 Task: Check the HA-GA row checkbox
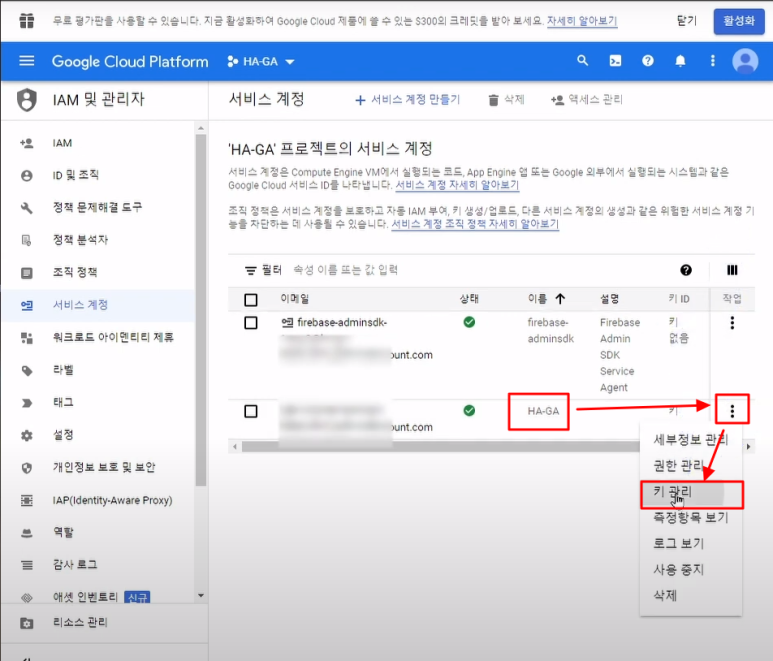tap(251, 411)
